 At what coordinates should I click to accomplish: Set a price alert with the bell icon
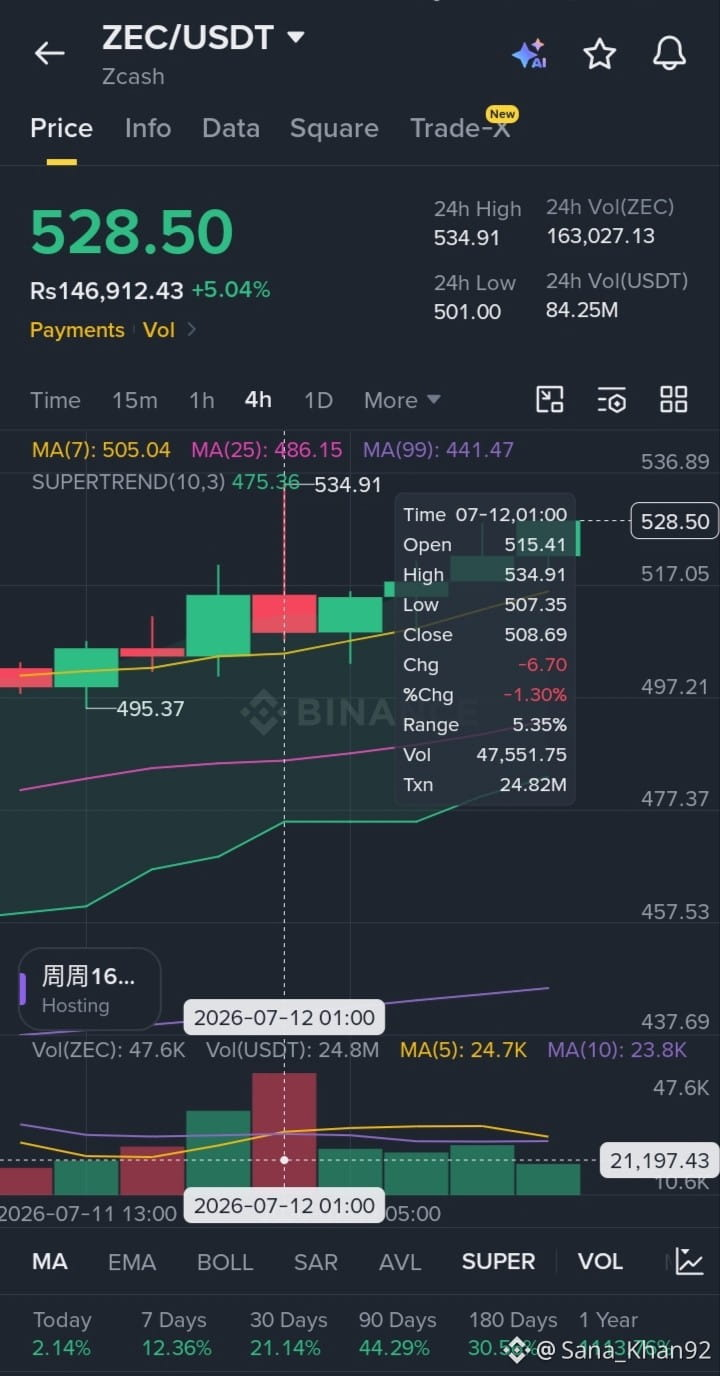pyautogui.click(x=669, y=54)
